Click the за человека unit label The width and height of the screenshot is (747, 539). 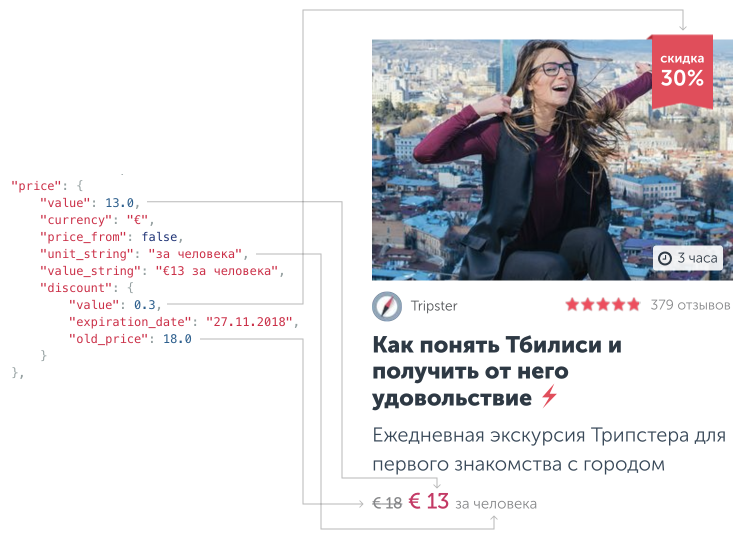496,504
